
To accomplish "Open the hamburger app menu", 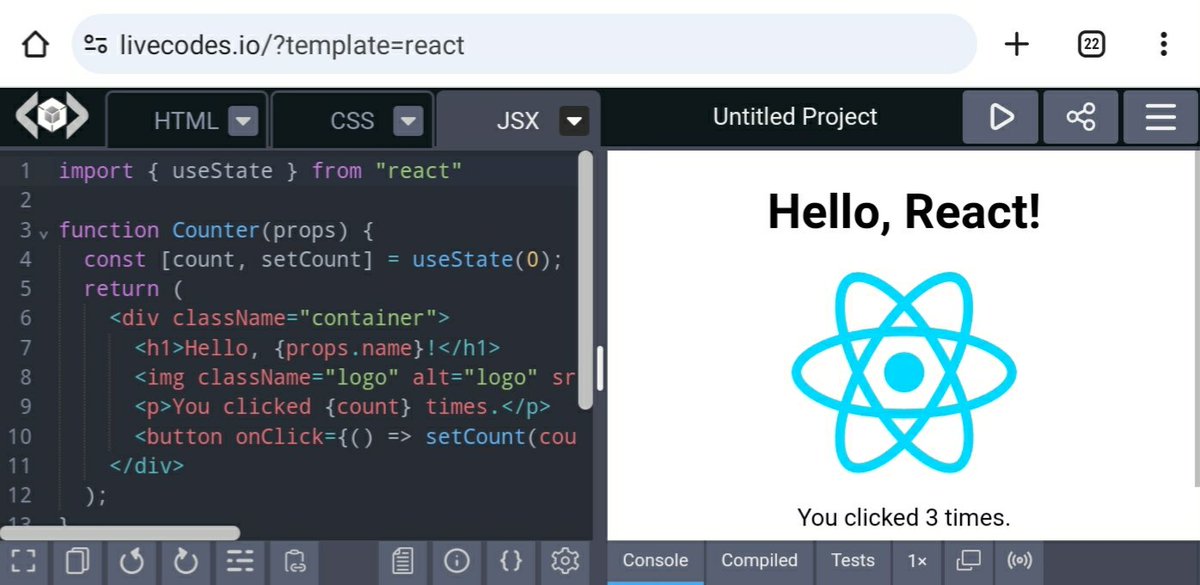I will pos(1160,117).
